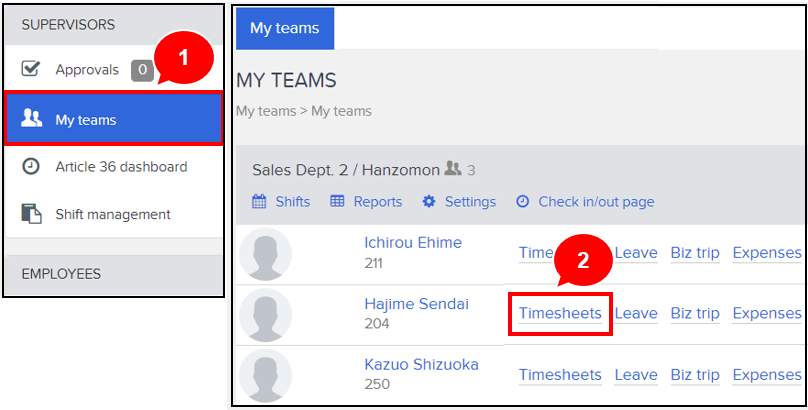Open Ichirou Ehime's employee profile name
This screenshot has width=808, height=410.
pyautogui.click(x=413, y=242)
